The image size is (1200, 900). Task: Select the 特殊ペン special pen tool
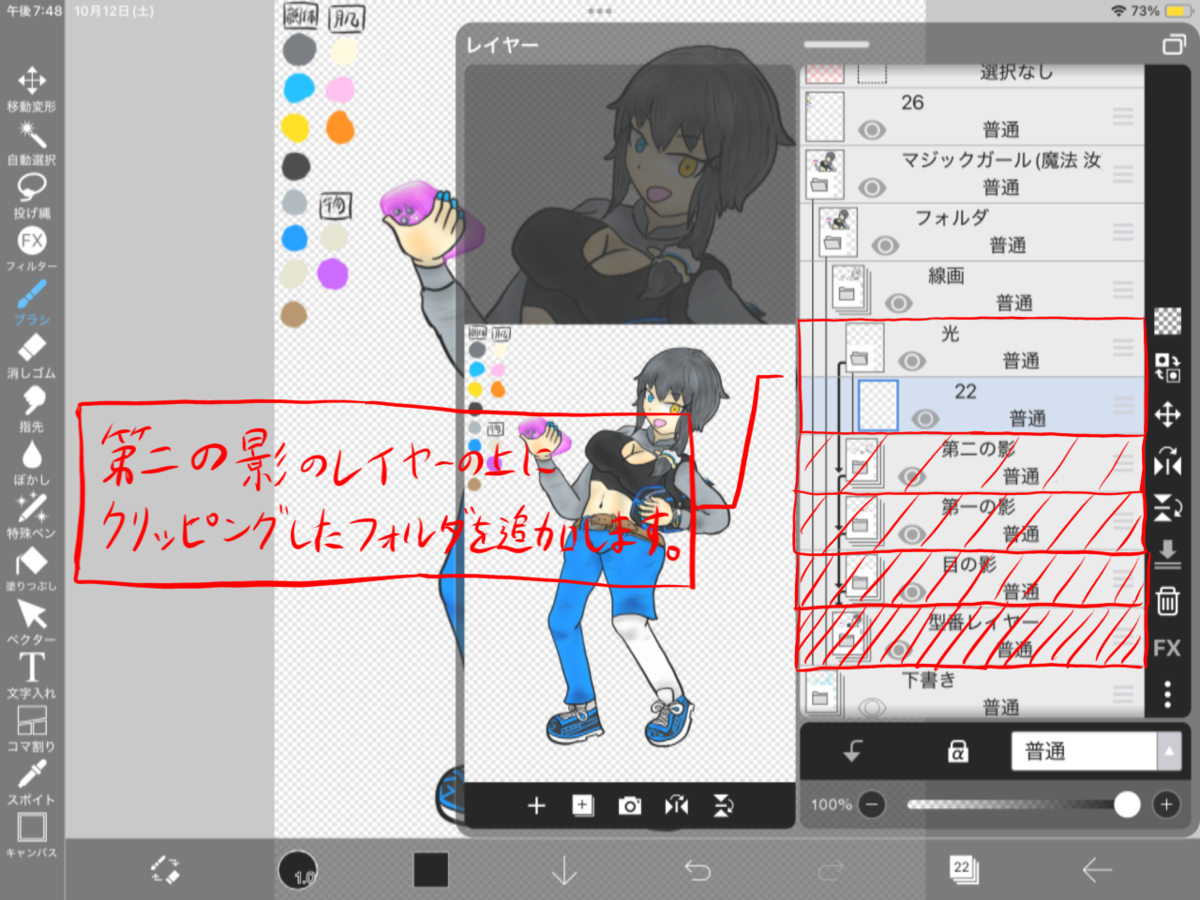pos(32,515)
